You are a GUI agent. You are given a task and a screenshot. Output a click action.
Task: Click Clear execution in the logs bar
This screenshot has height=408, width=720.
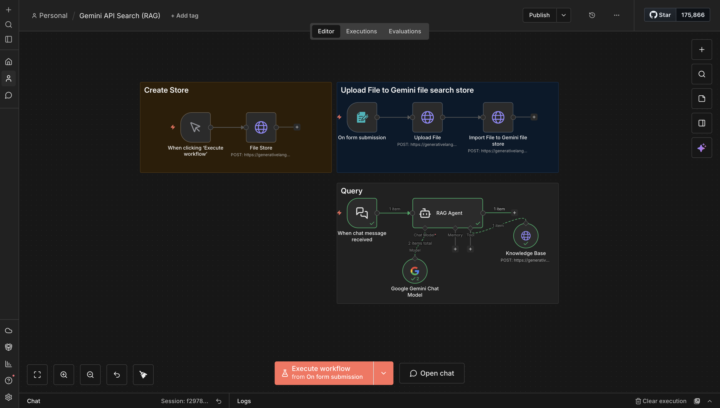pos(661,401)
